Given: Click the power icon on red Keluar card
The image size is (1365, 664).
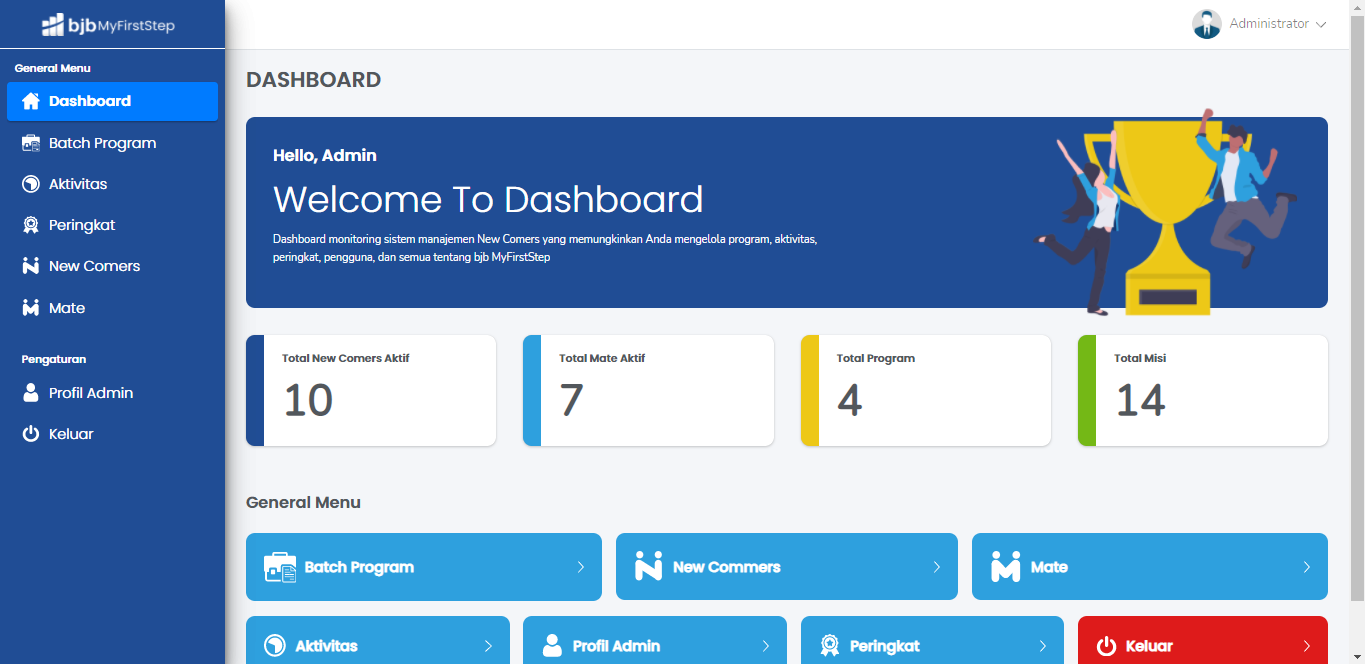Looking at the screenshot, I should point(1106,646).
